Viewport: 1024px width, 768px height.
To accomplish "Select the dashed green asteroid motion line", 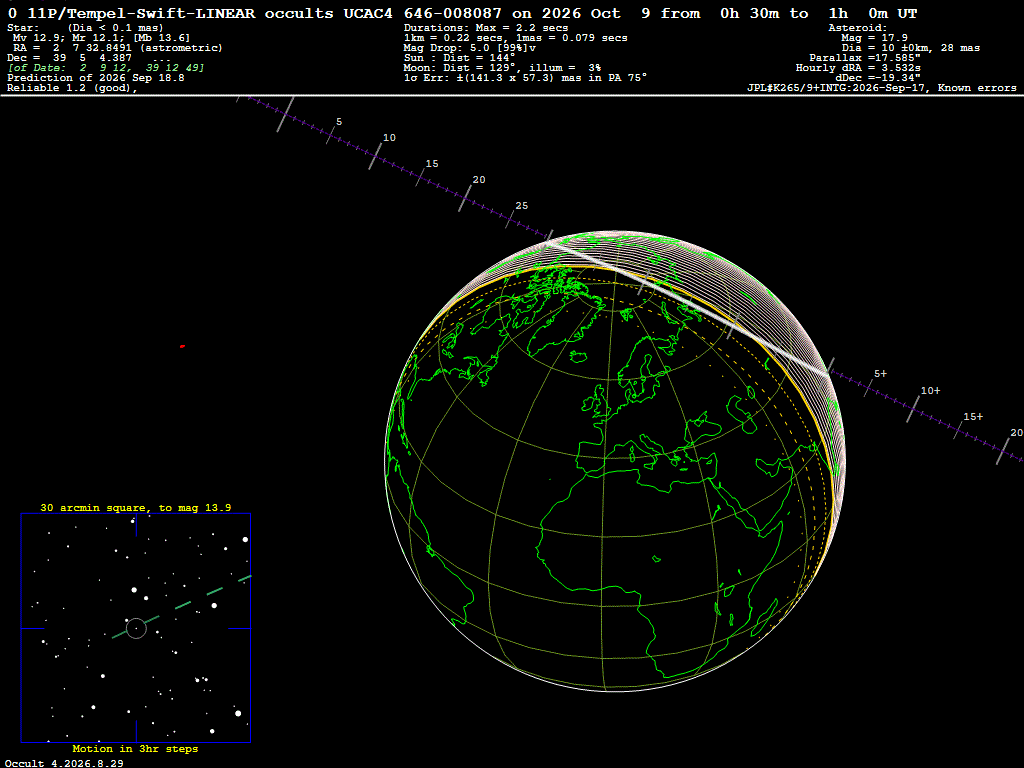I will click(182, 607).
